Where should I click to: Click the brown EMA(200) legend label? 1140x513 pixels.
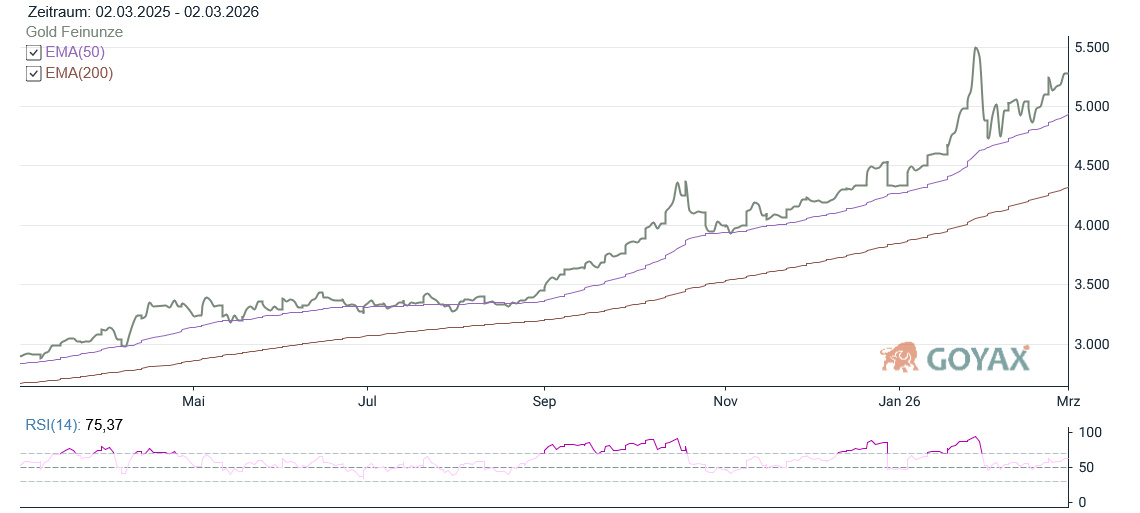coord(79,72)
